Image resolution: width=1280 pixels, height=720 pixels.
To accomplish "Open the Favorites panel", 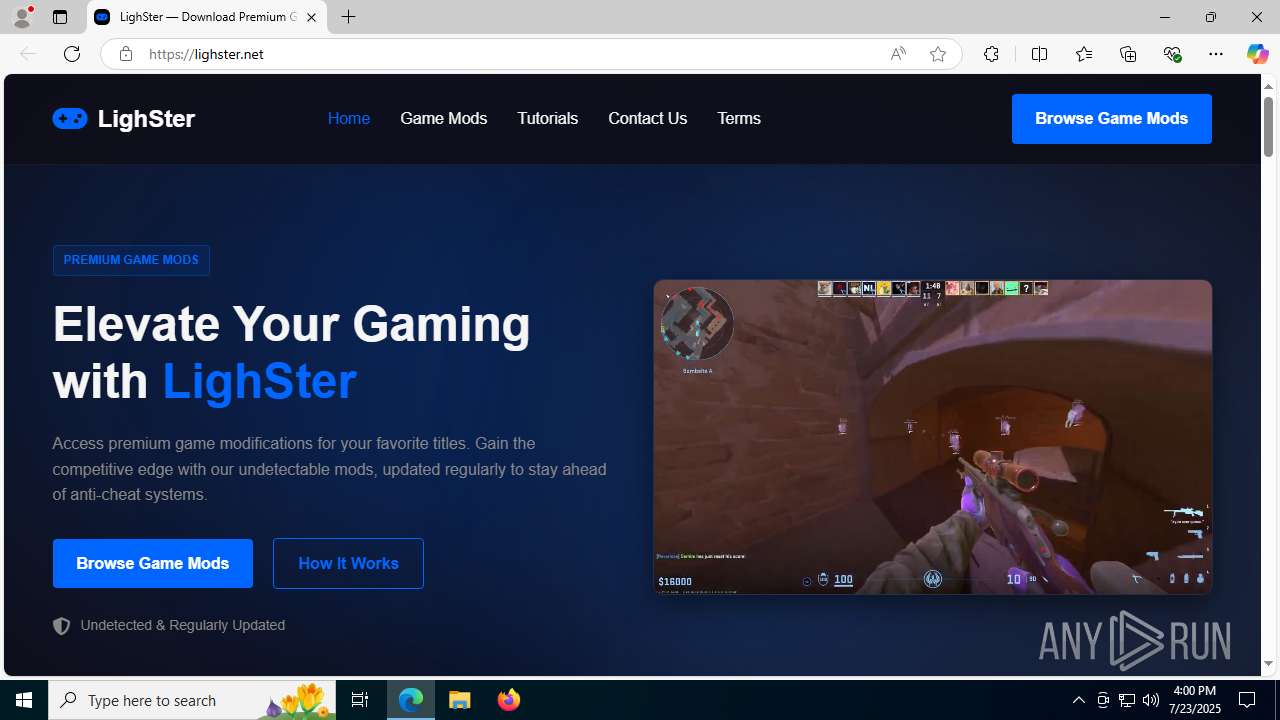I will click(x=1083, y=54).
